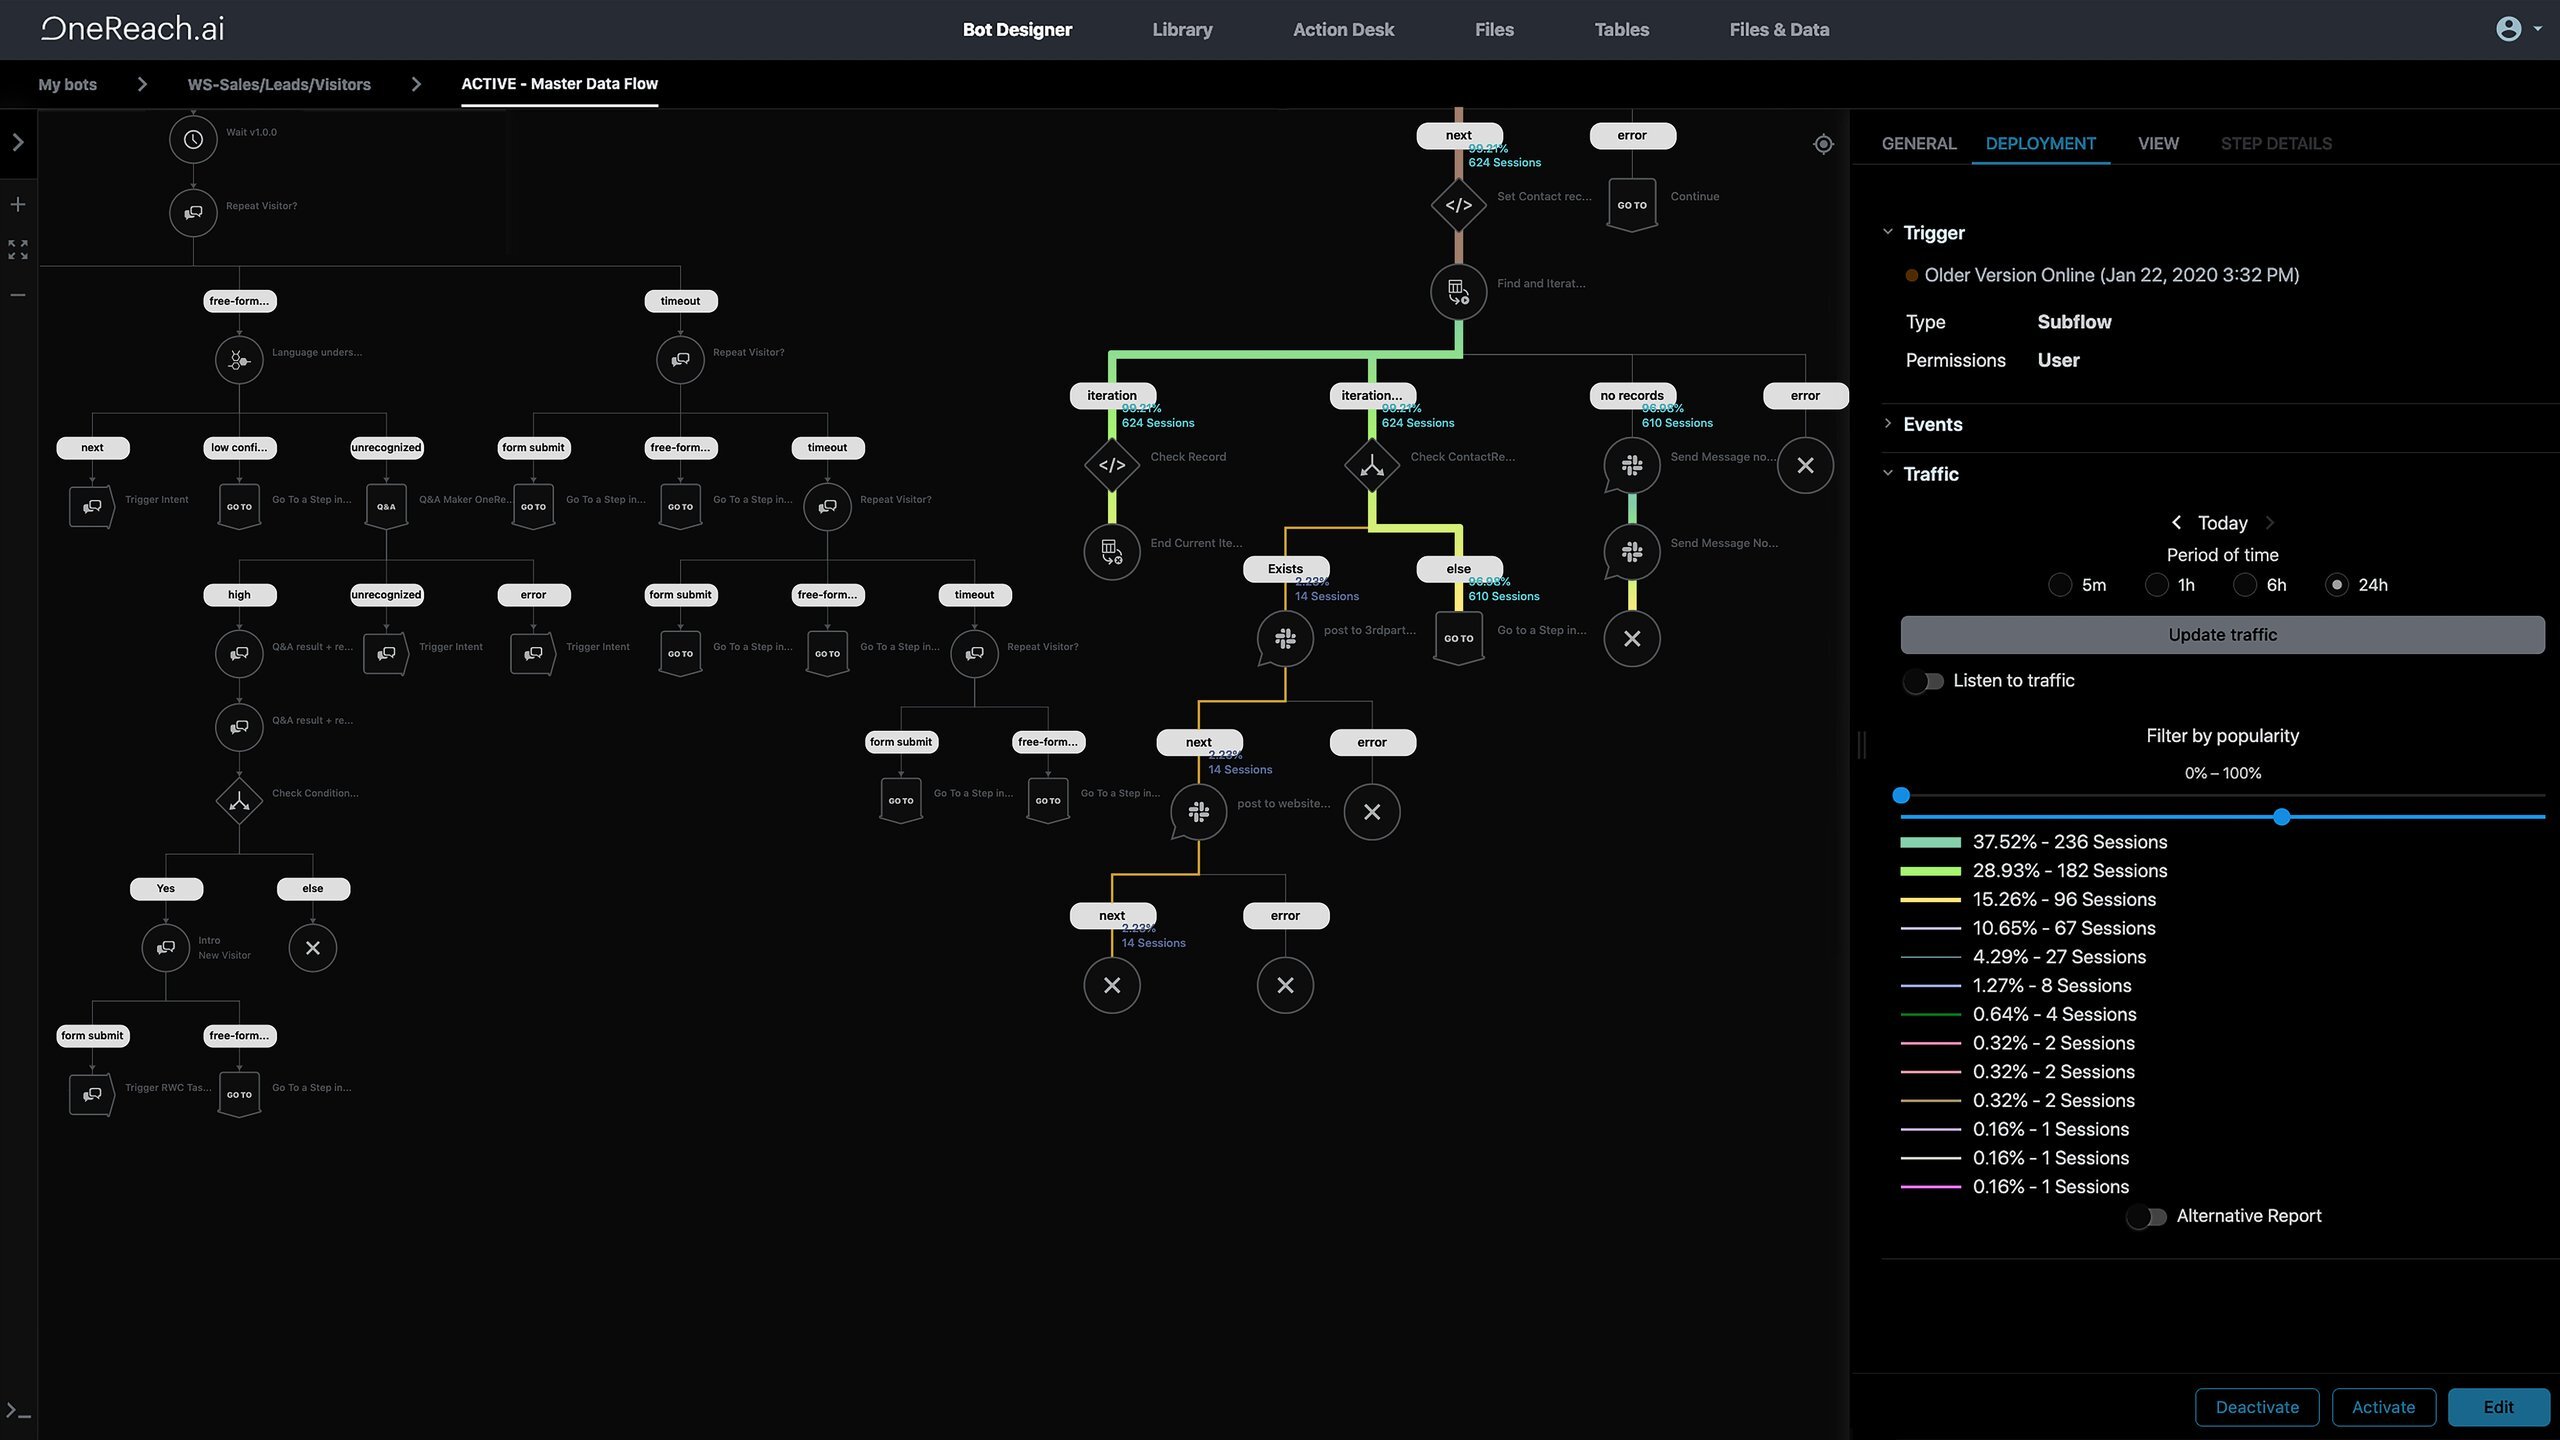
Task: Zoom in with the plus icon
Action: click(x=18, y=205)
